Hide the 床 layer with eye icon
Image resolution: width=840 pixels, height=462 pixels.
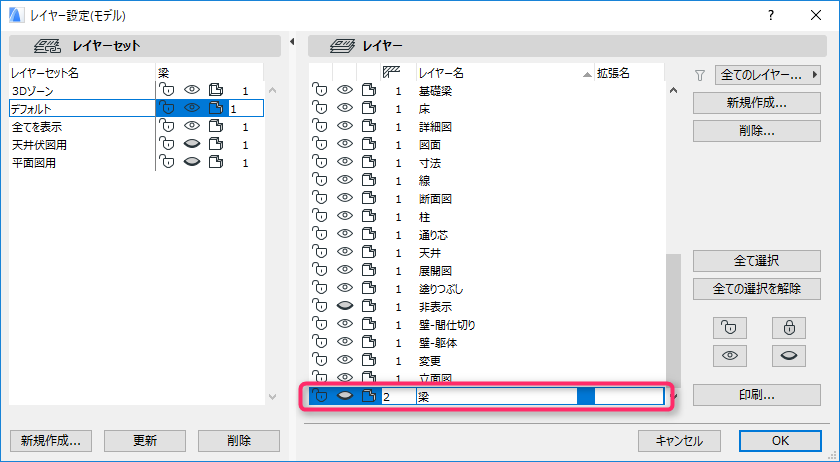pos(344,108)
